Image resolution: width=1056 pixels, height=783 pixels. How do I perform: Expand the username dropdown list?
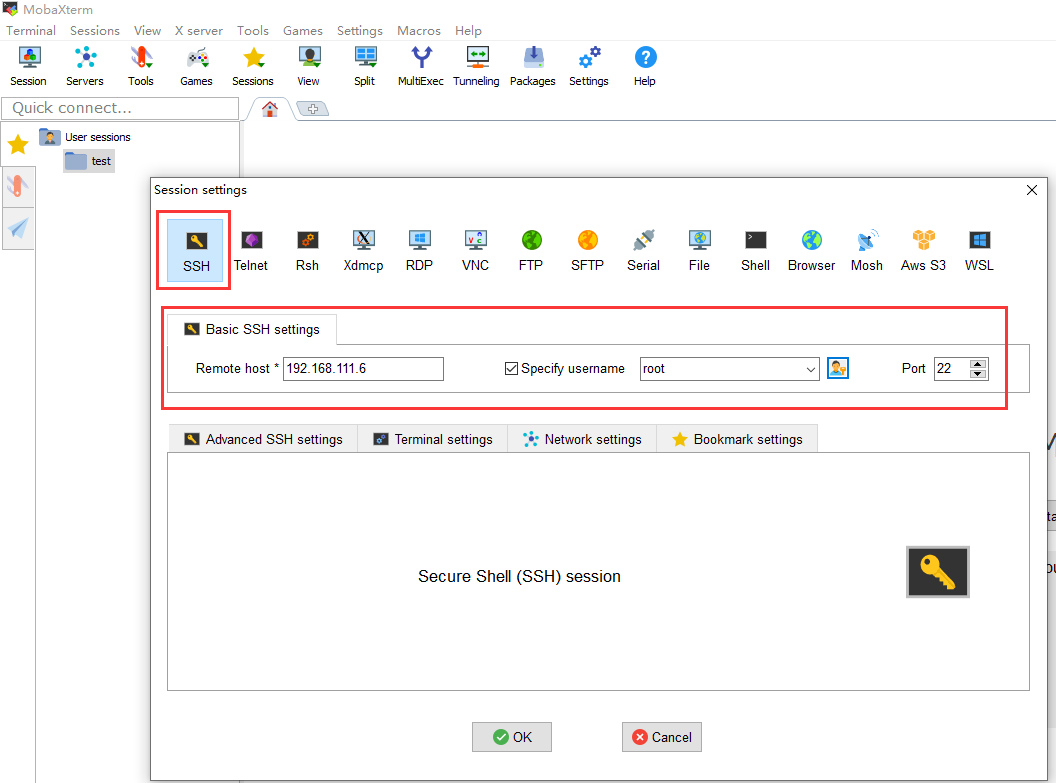[811, 369]
